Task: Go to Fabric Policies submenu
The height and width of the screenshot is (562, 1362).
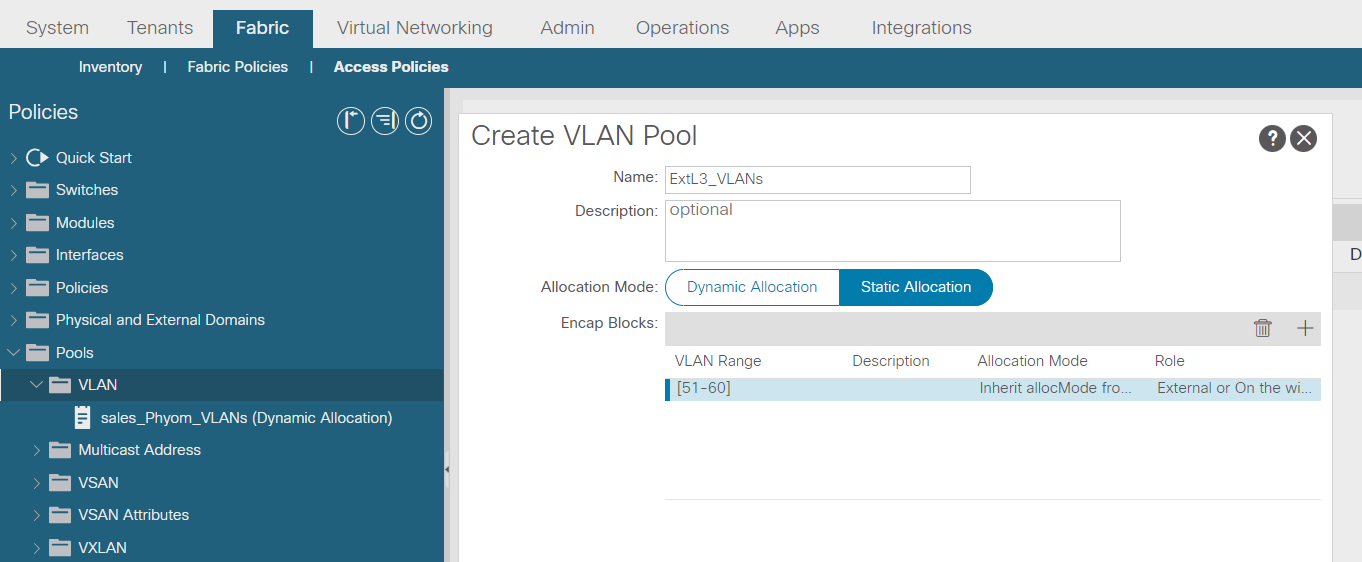Action: click(x=238, y=67)
